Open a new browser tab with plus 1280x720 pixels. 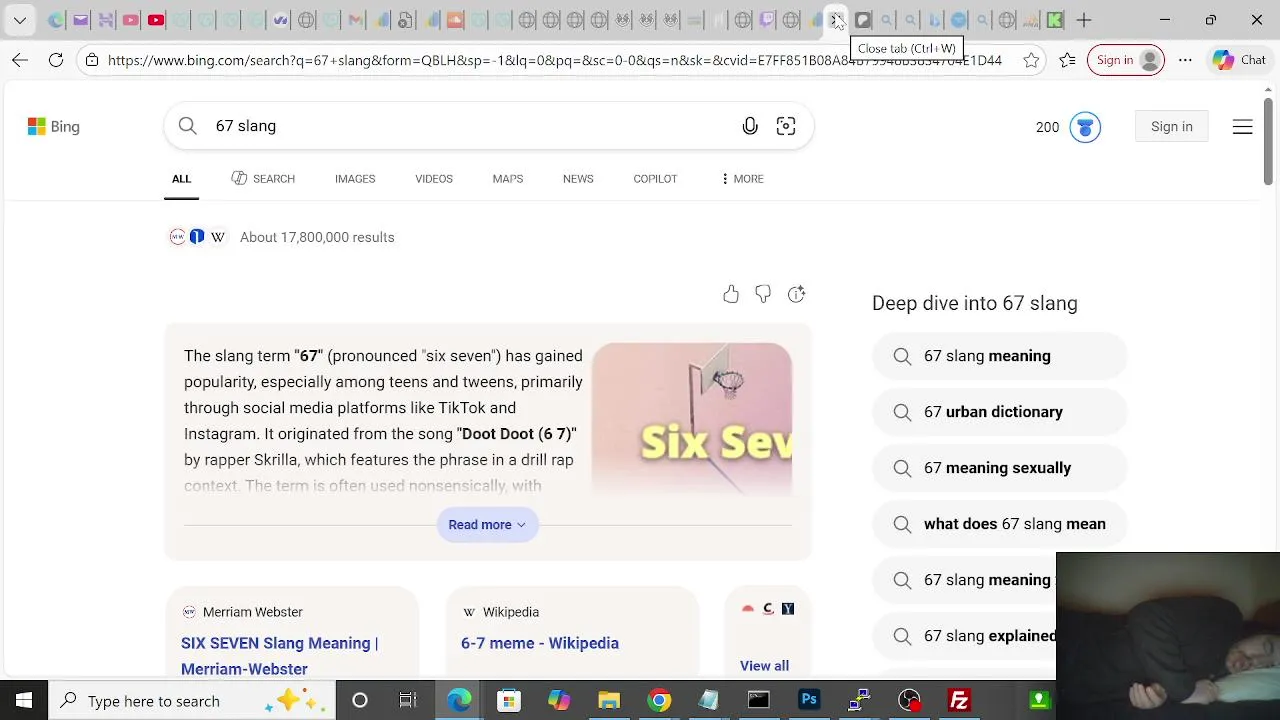point(1084,20)
